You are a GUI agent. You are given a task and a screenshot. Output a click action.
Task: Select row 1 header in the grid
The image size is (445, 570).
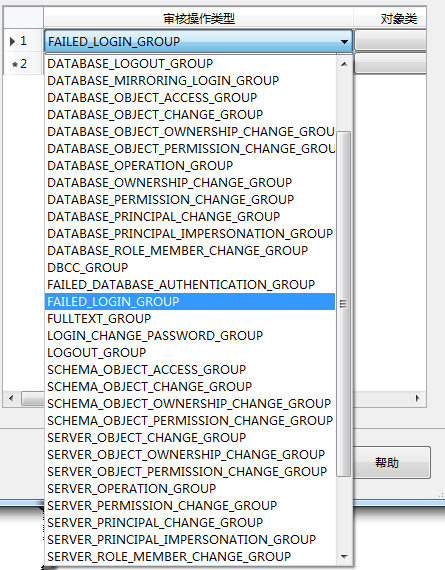[23, 41]
